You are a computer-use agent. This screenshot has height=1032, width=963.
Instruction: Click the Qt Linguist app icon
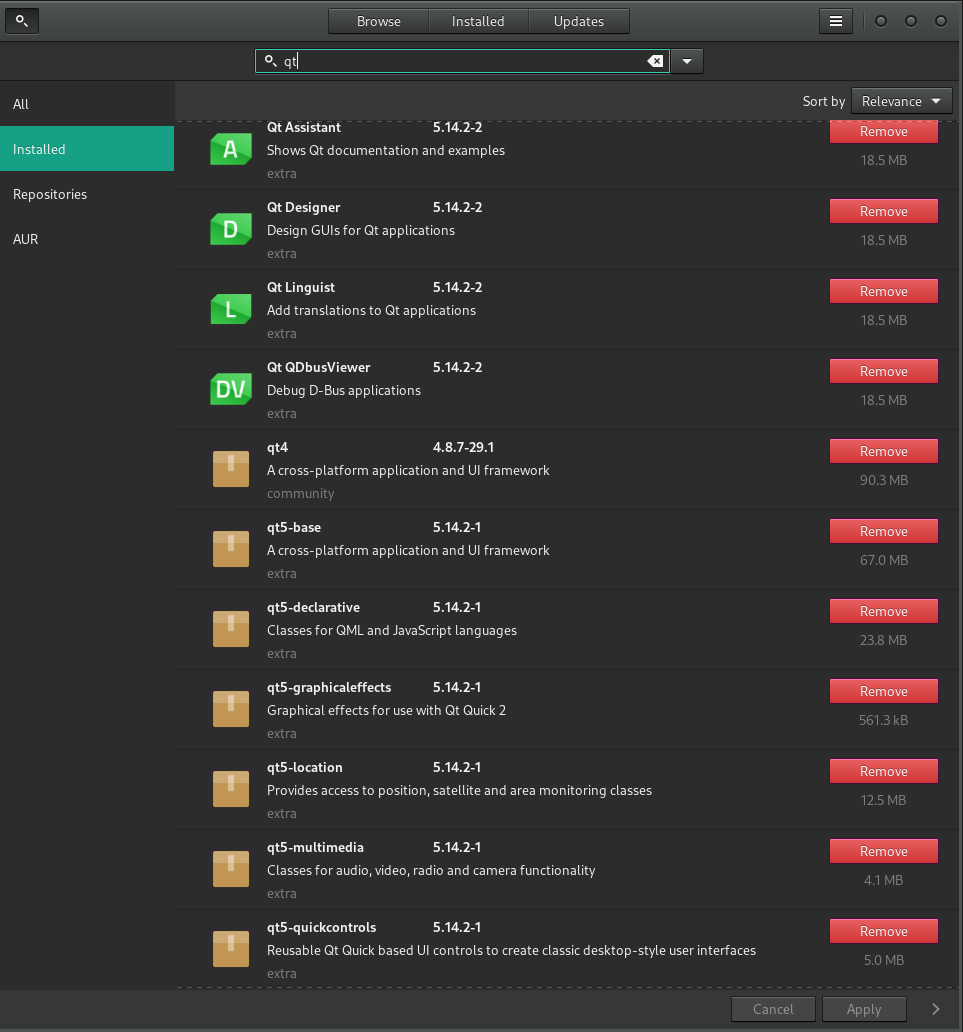[x=230, y=309]
